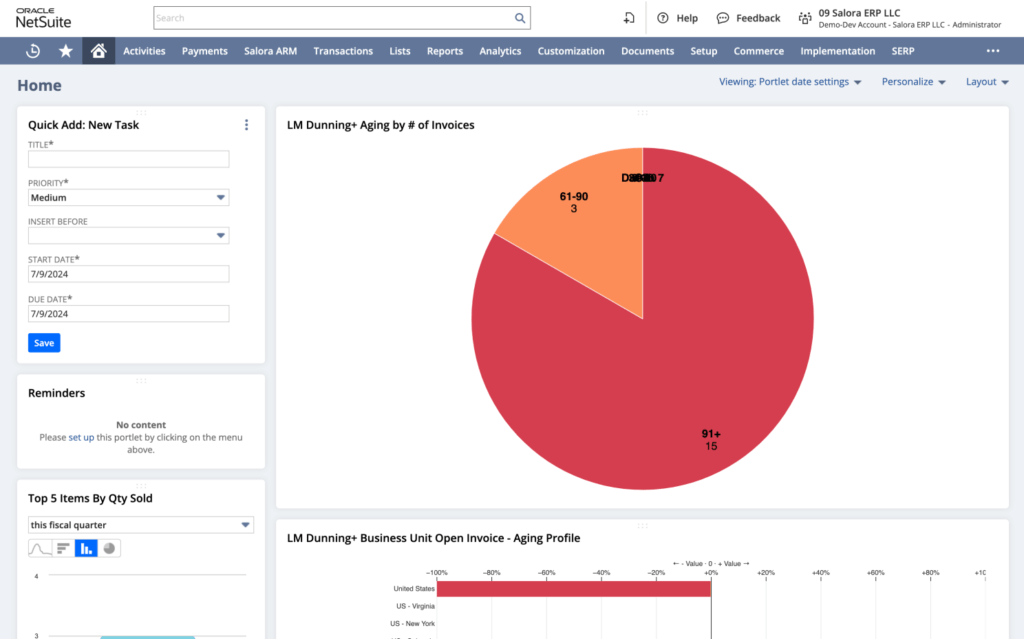
Task: Show more navigation items via ellipsis
Action: click(992, 51)
